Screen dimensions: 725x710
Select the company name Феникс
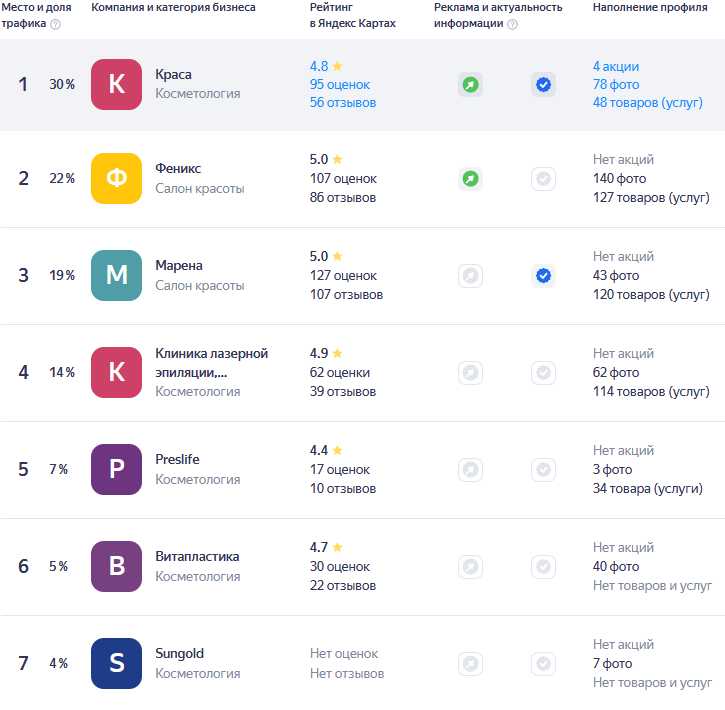click(178, 168)
